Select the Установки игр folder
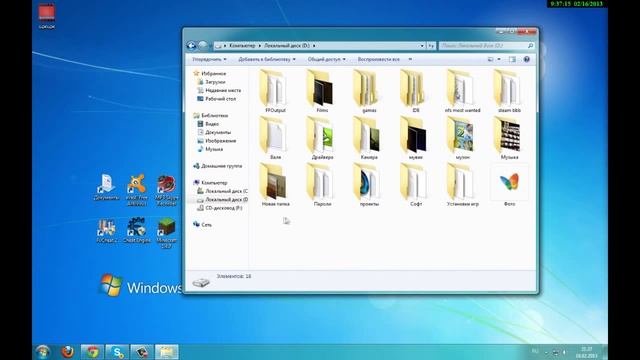640x360 pixels. tap(462, 184)
